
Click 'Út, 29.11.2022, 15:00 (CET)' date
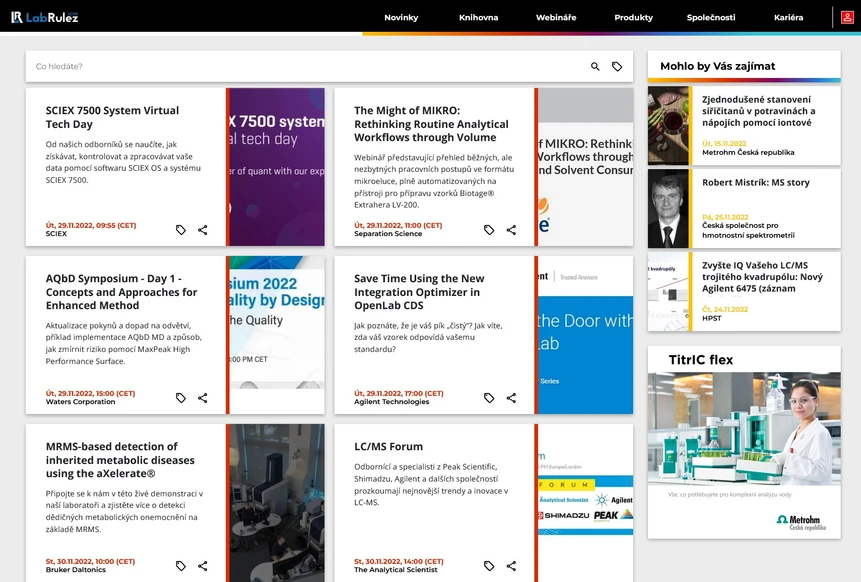(x=90, y=393)
